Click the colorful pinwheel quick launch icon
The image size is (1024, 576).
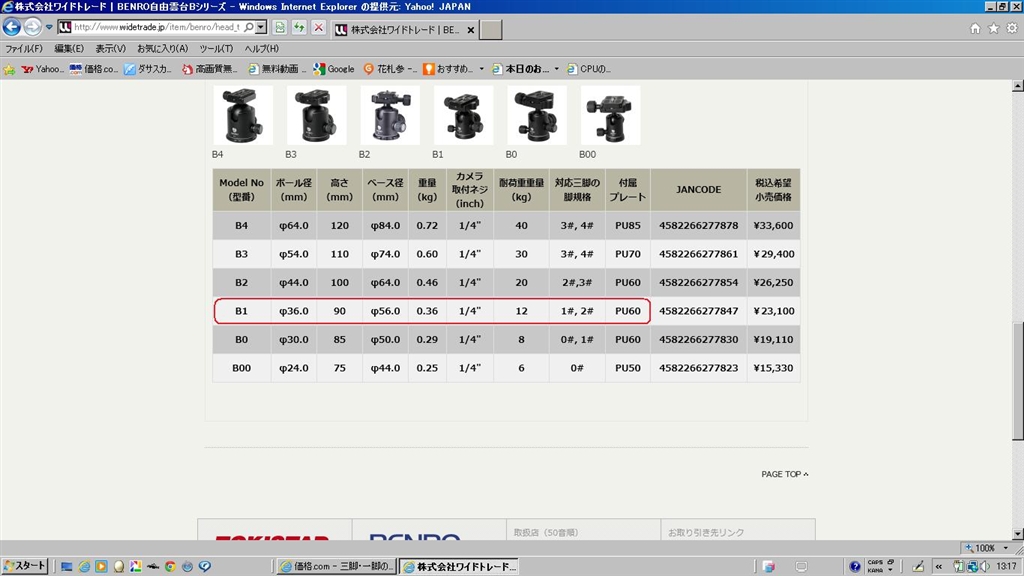pyautogui.click(x=136, y=566)
